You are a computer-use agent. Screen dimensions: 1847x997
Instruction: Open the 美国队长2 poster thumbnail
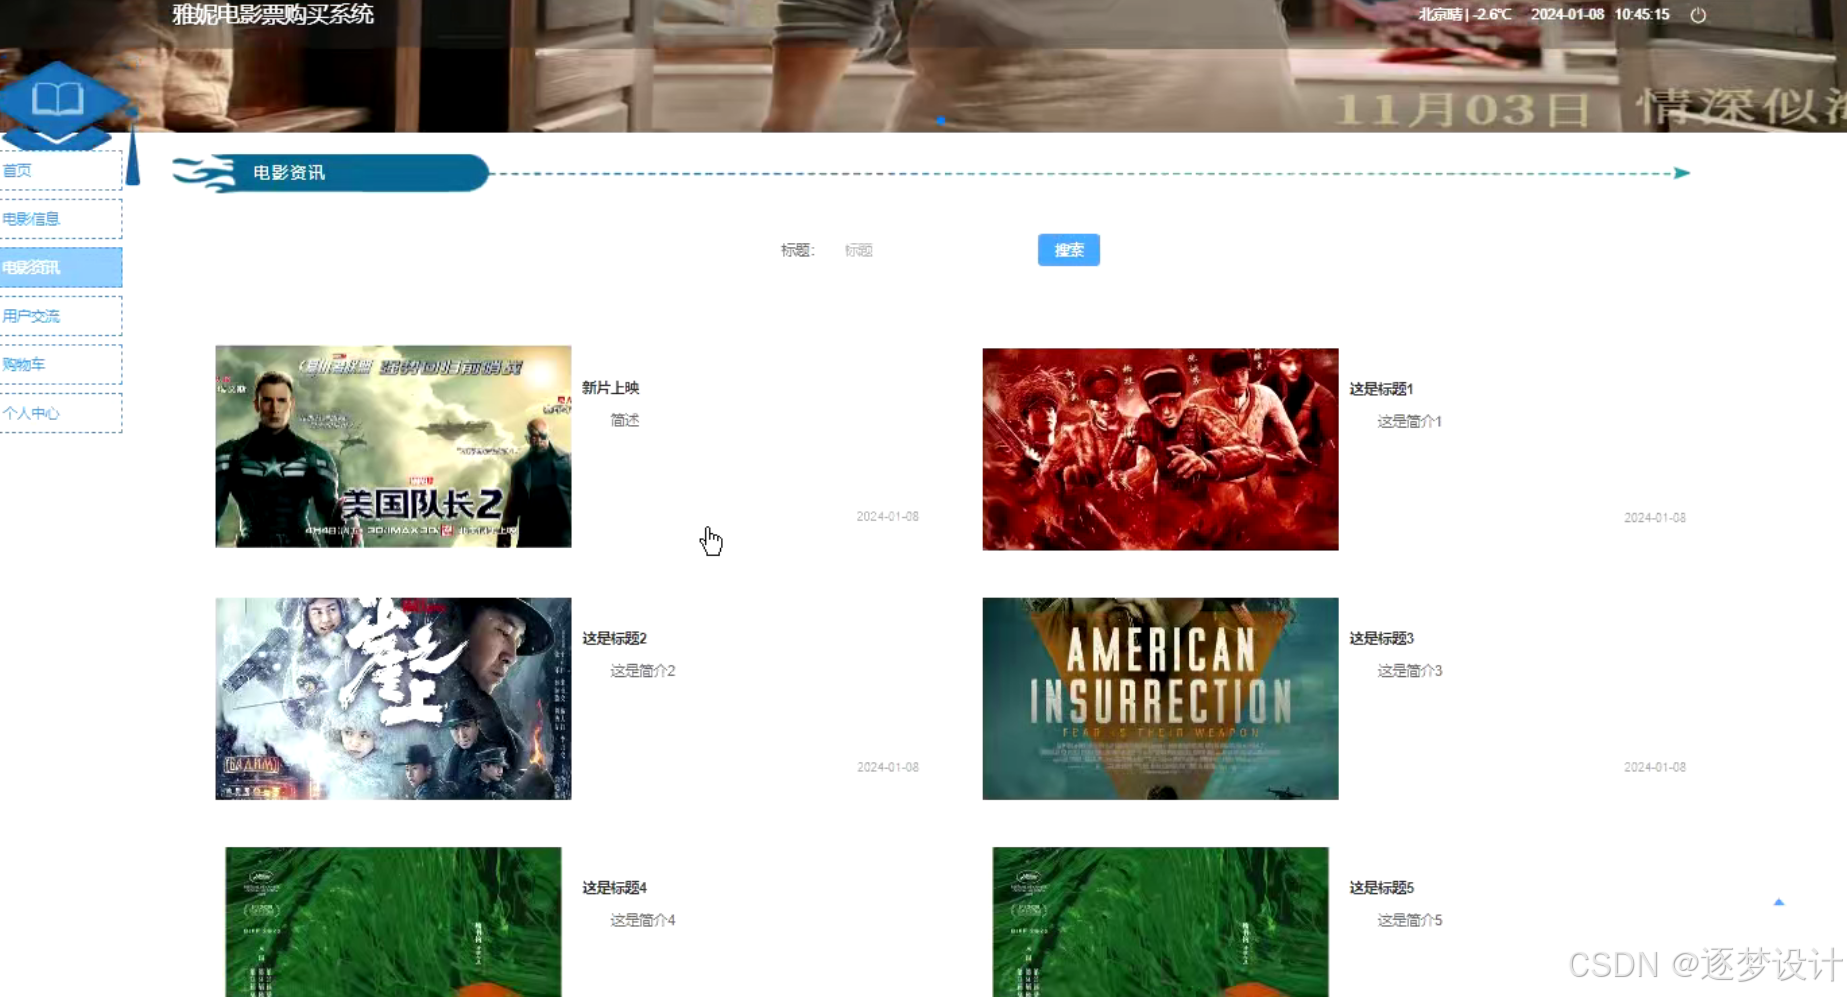point(393,446)
